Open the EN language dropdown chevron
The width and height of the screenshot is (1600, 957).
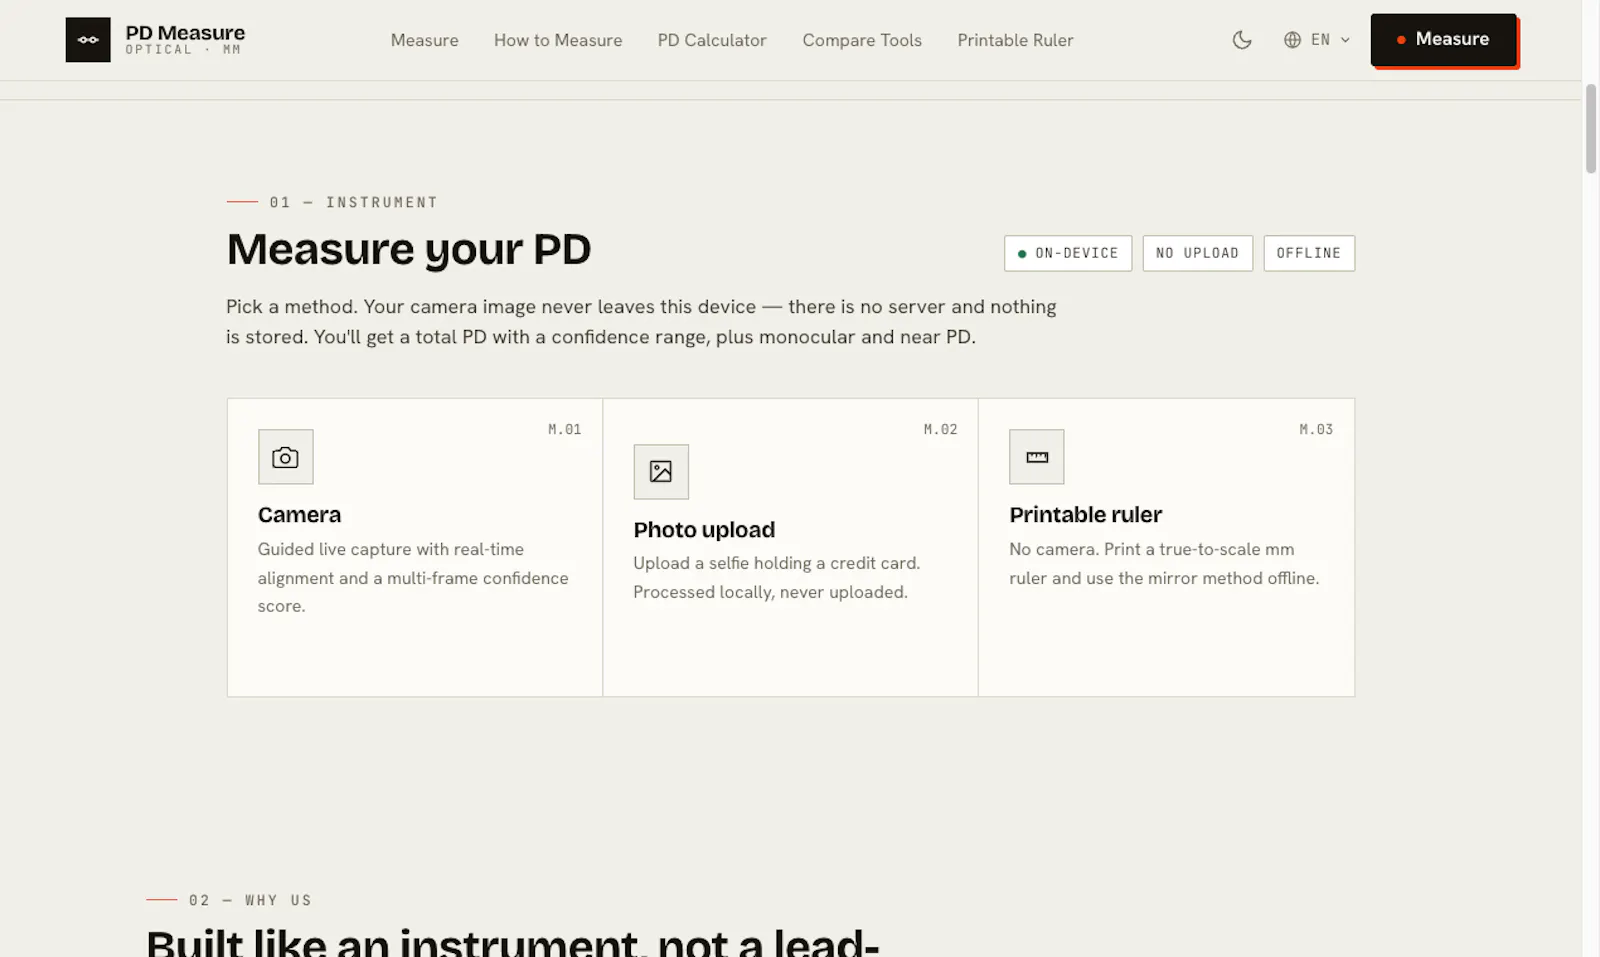[x=1345, y=40]
